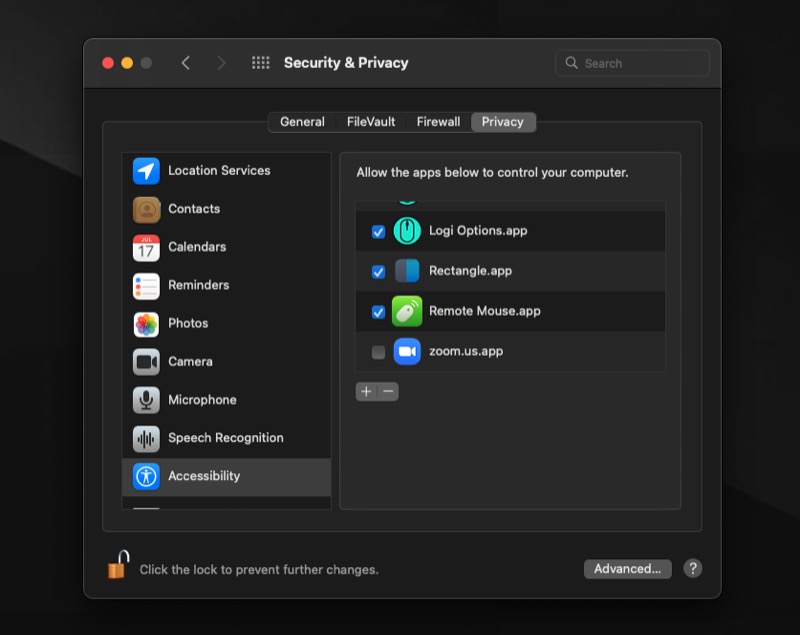
Task: Open Calendars privacy category
Action: tap(196, 247)
